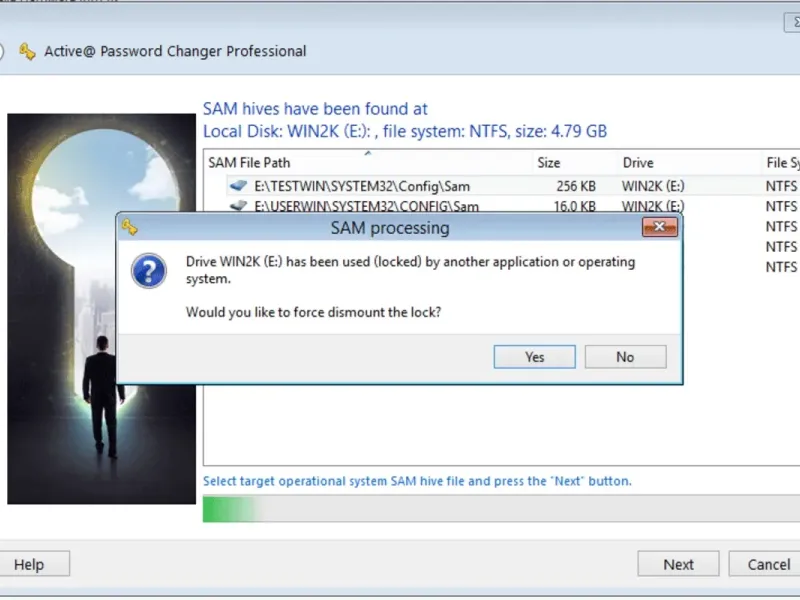Image resolution: width=800 pixels, height=600 pixels.
Task: Click the green scan progress bar
Action: coord(502,509)
